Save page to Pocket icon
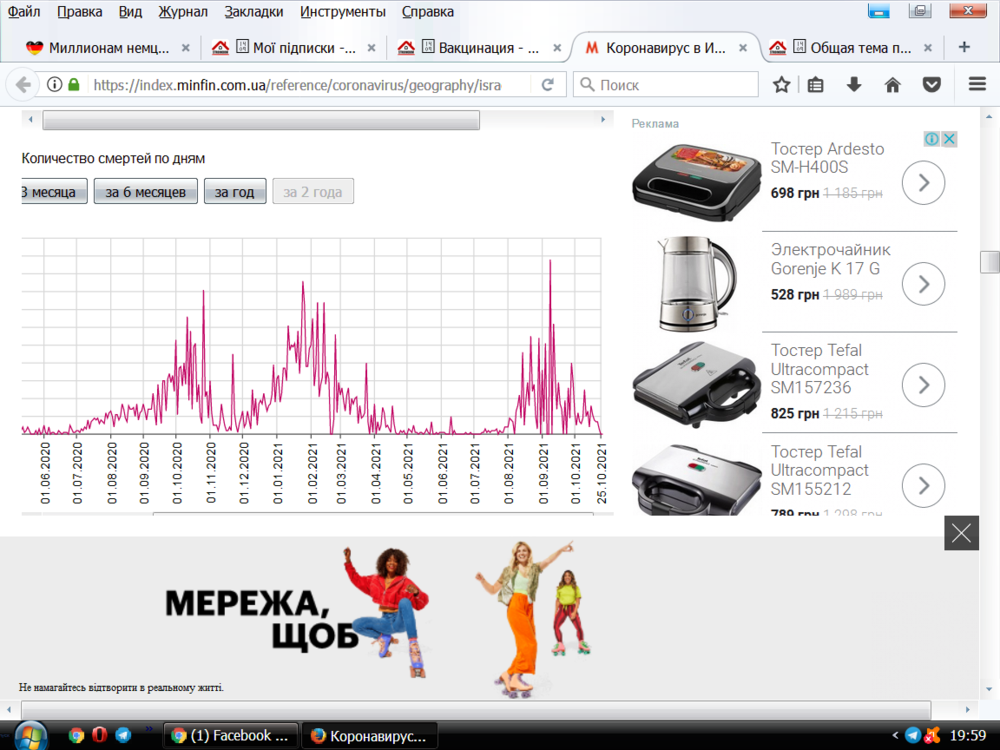The width and height of the screenshot is (1000, 750). pos(932,84)
